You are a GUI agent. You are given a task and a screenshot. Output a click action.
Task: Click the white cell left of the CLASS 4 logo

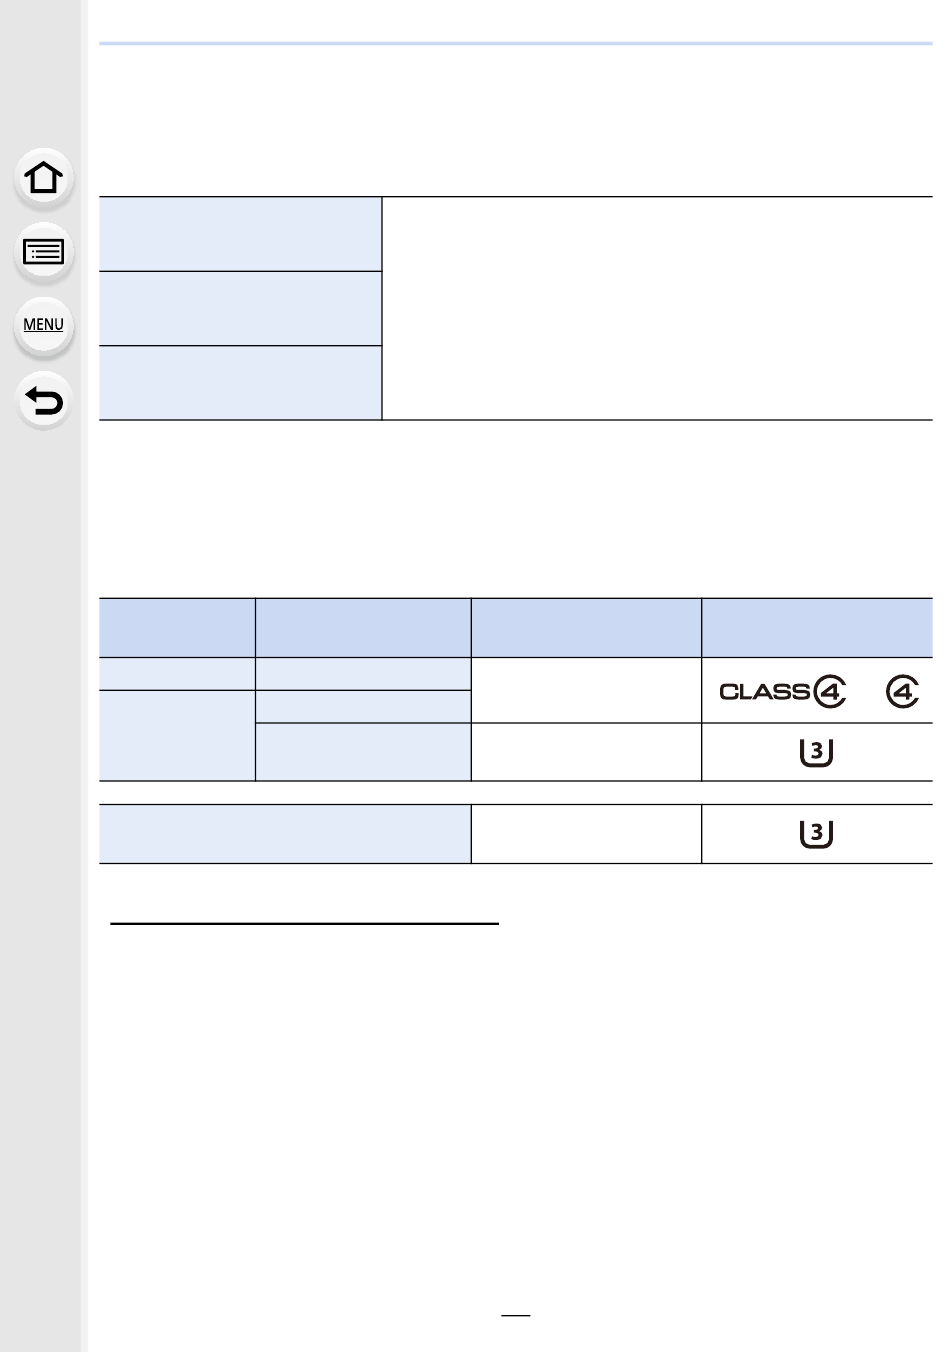[x=586, y=690]
